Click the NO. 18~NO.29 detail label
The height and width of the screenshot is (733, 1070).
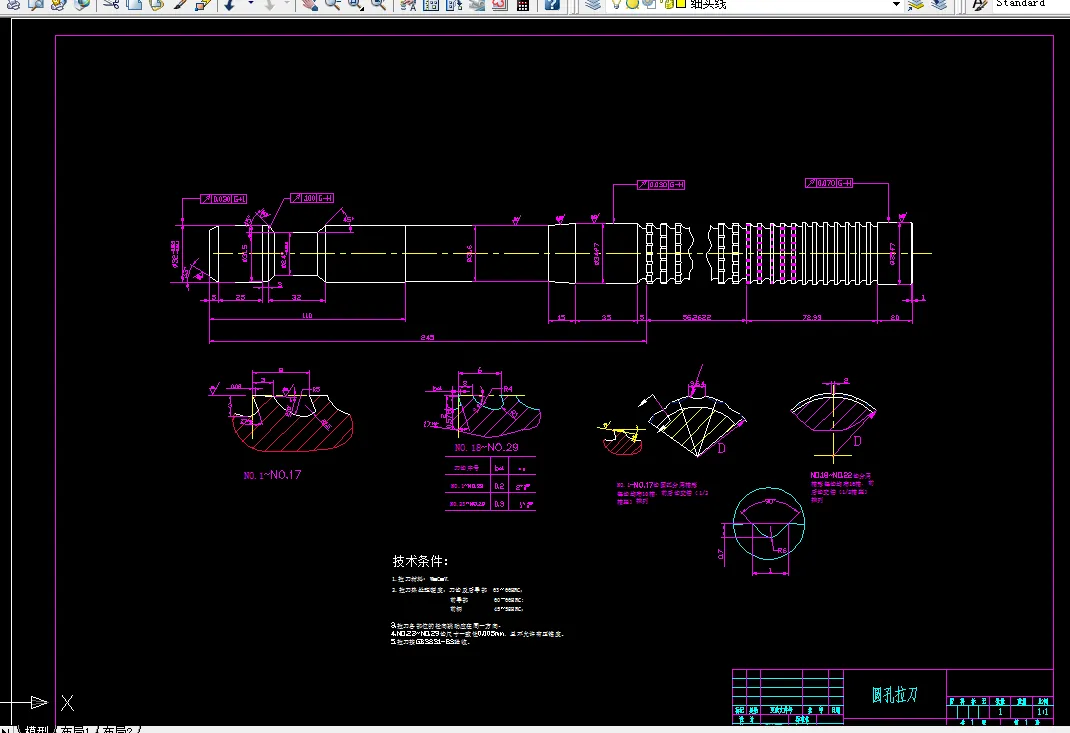[x=486, y=447]
